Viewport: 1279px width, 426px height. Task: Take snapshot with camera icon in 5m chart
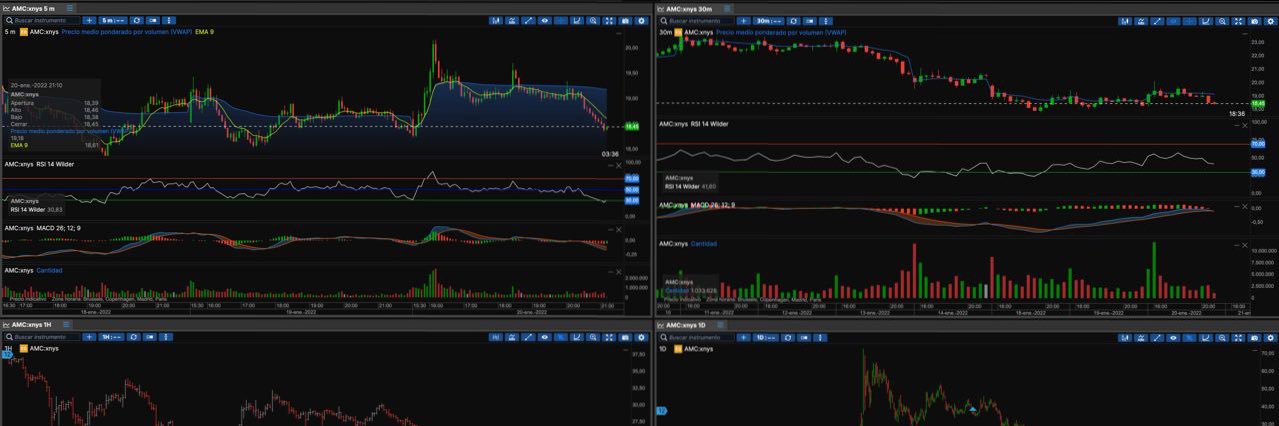click(x=625, y=20)
